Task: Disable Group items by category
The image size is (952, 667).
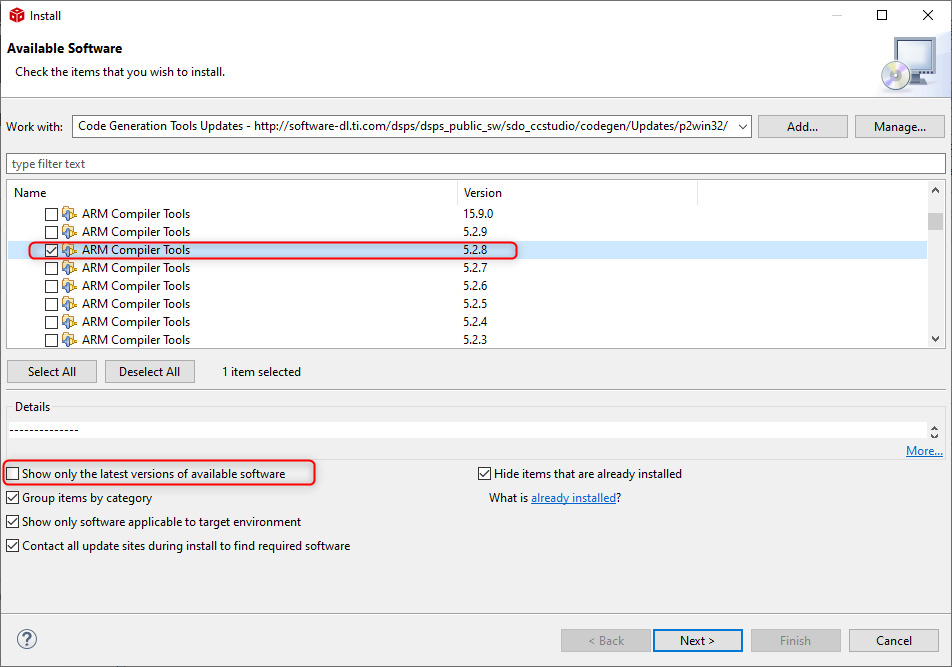Action: tap(13, 498)
